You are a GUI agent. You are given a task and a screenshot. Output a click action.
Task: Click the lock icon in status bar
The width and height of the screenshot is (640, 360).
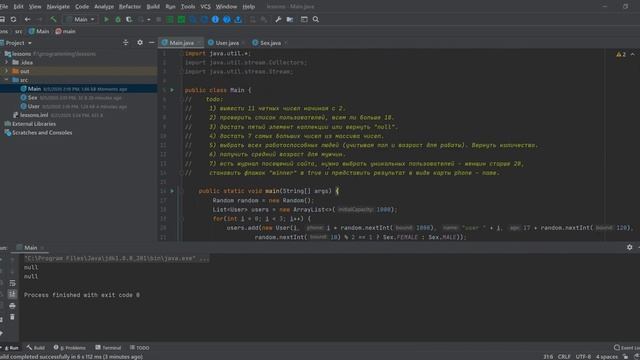[625, 357]
